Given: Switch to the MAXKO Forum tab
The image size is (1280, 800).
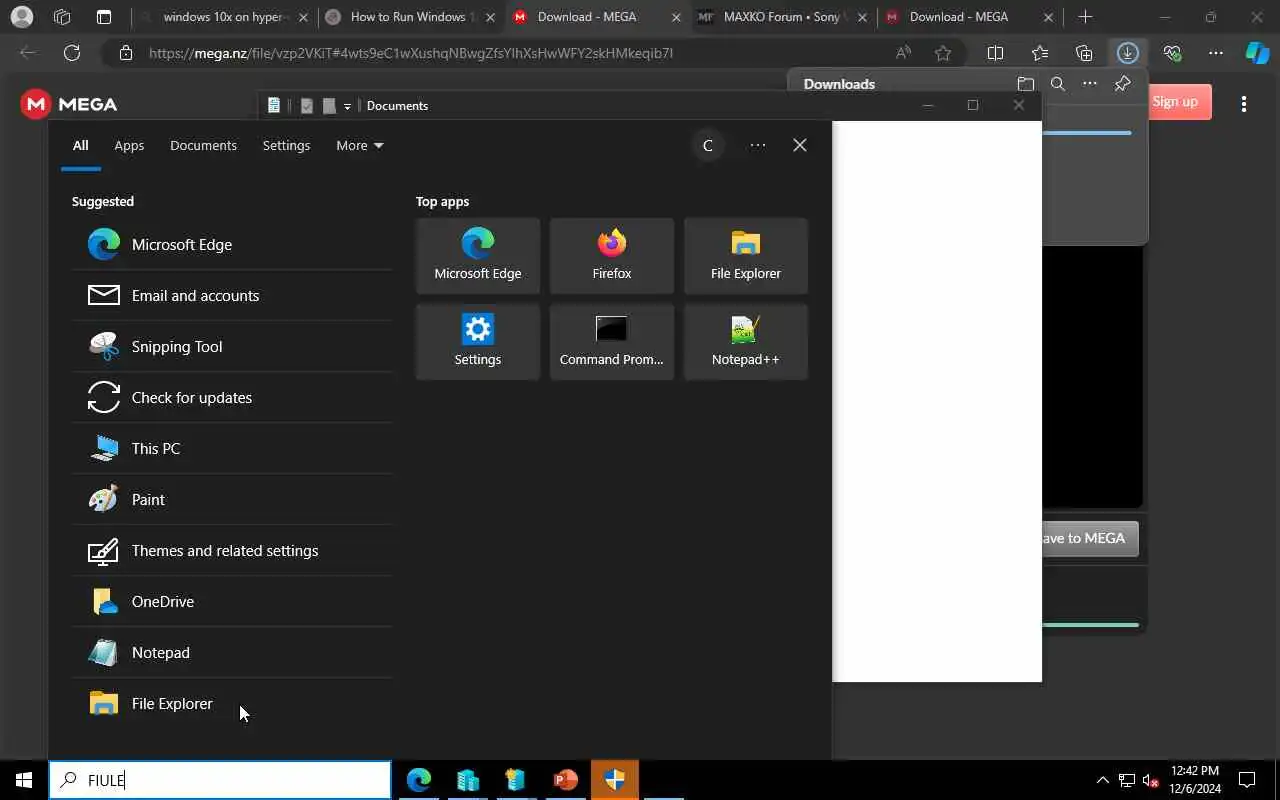Looking at the screenshot, I should coord(783,17).
